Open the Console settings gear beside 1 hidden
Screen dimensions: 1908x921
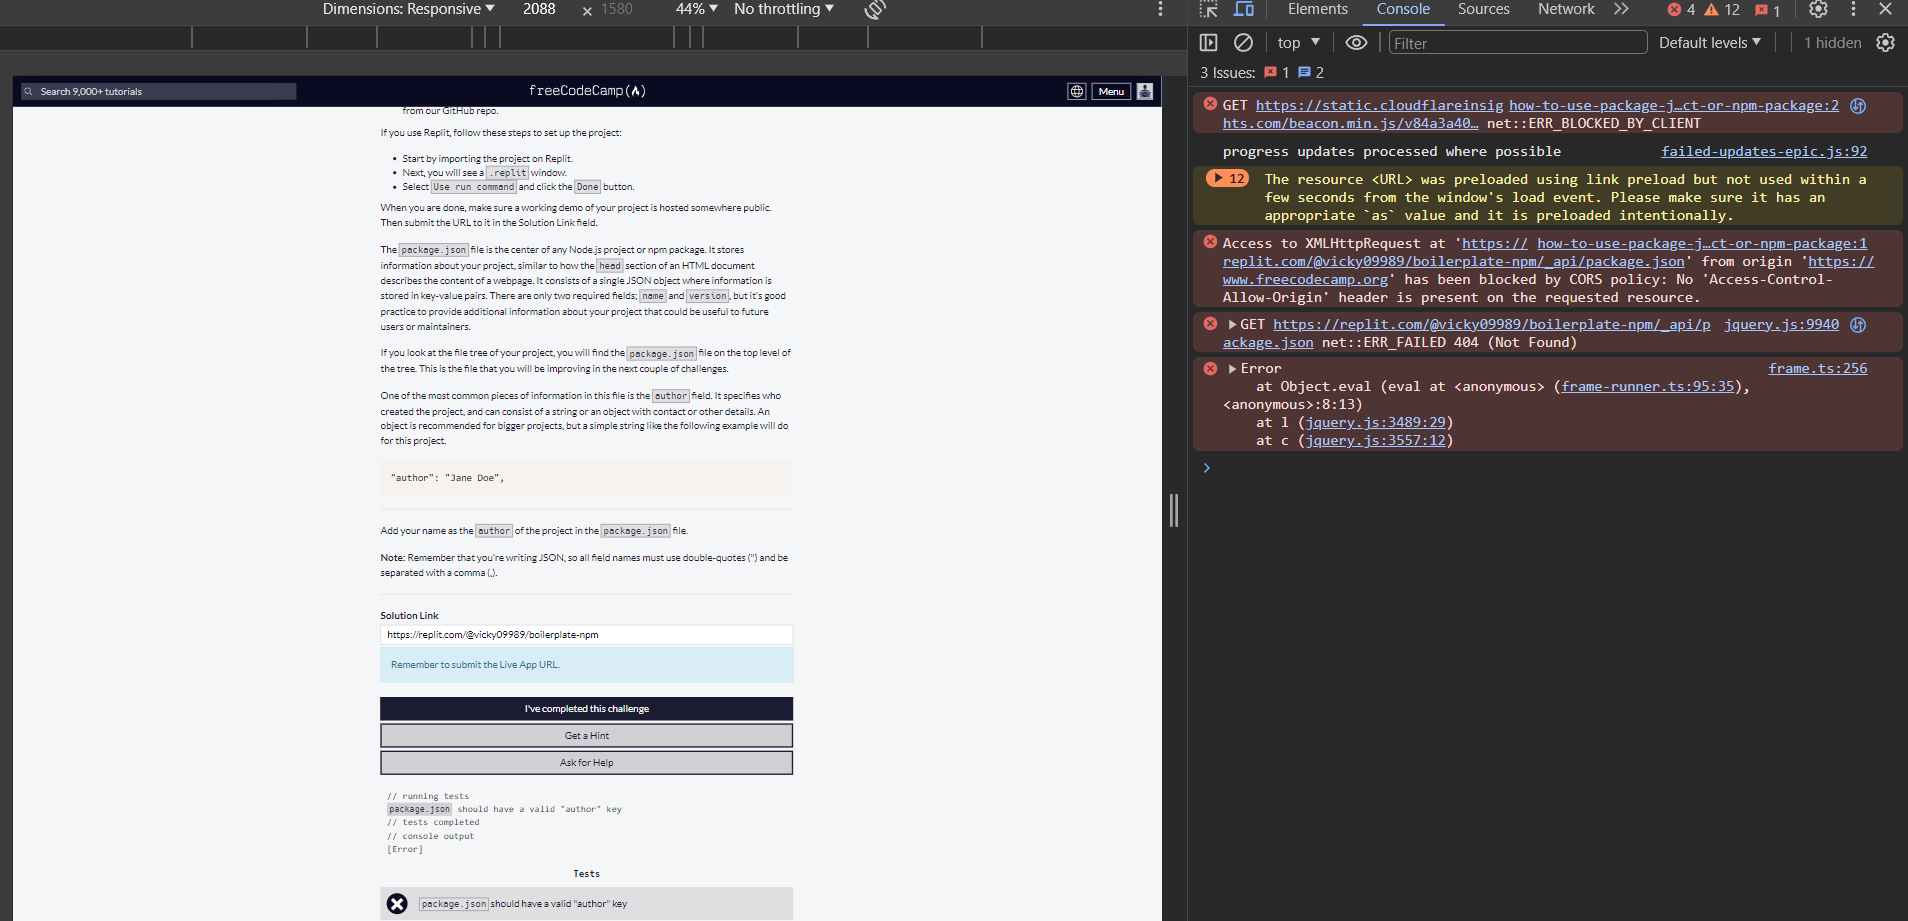[x=1886, y=42]
